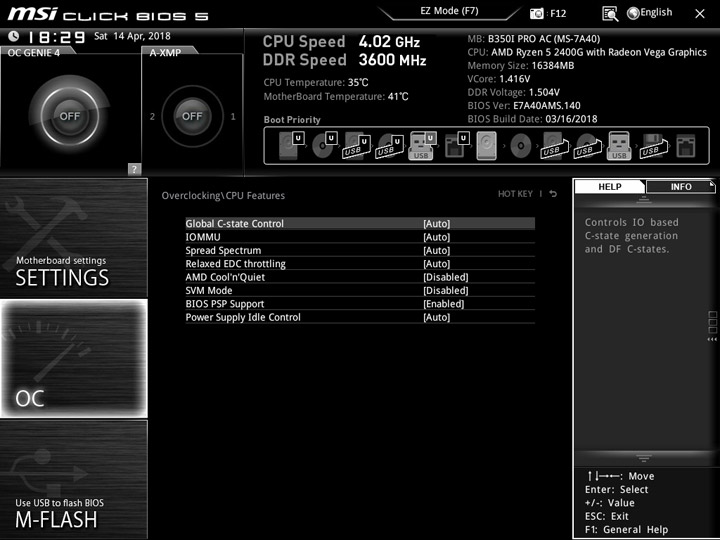Toggle the OC GENIE 4 OFF knob
Viewport: 720px width, 540px height.
pos(69,116)
